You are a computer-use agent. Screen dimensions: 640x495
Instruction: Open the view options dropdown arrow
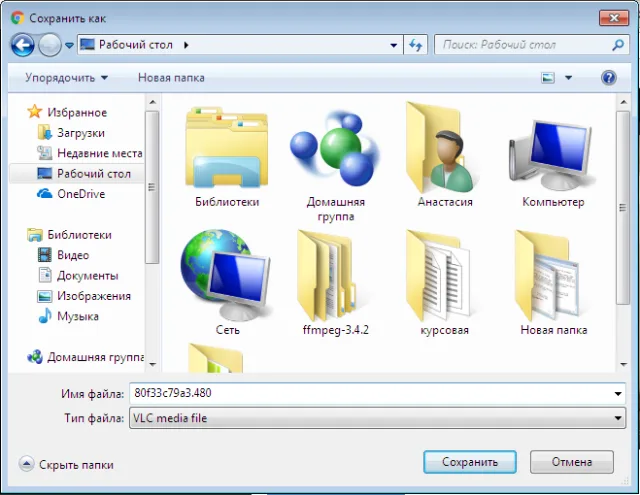click(x=568, y=78)
